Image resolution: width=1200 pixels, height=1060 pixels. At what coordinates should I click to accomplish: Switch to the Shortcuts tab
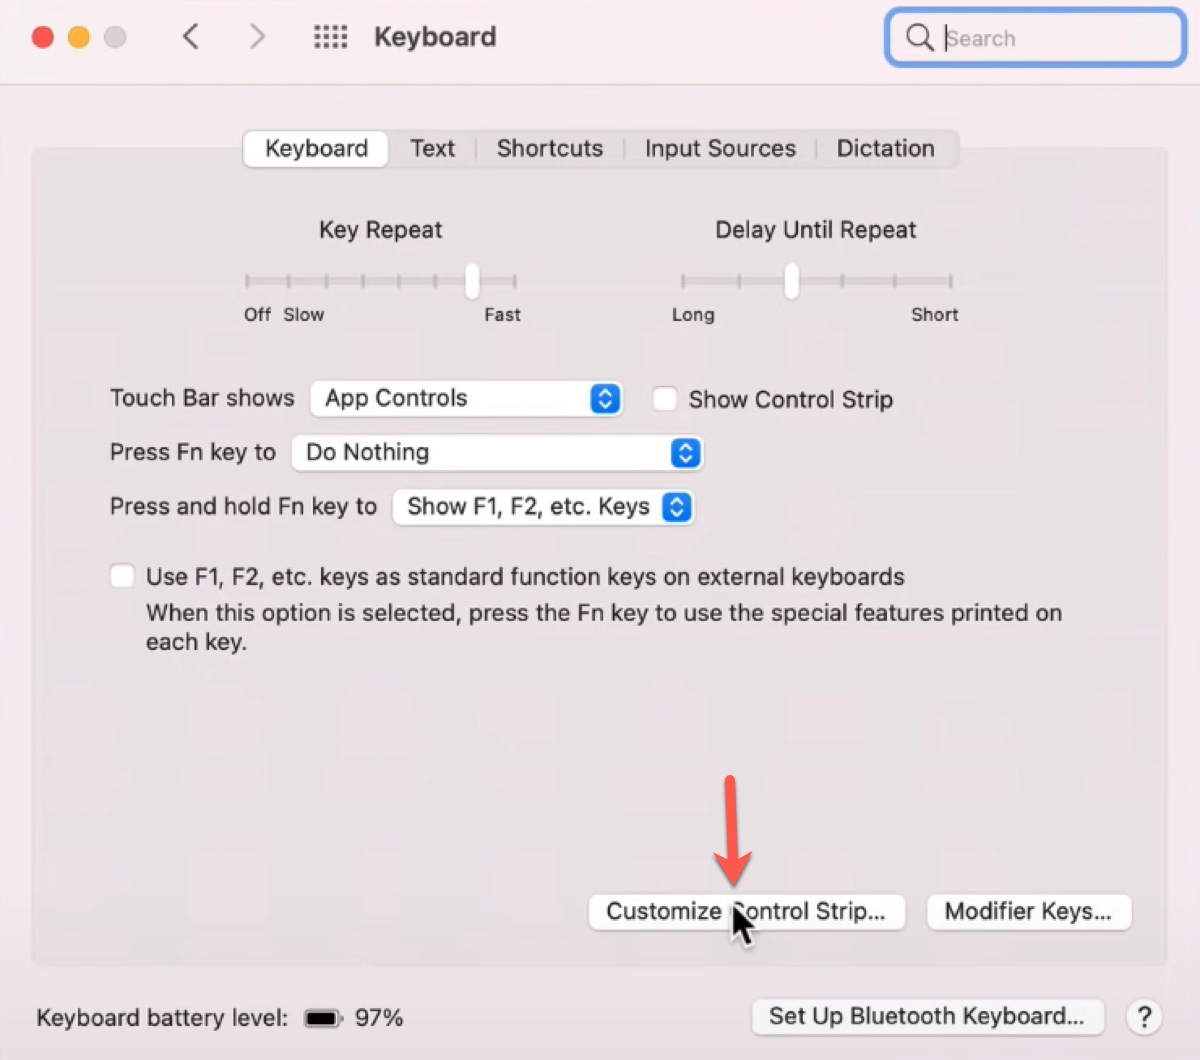550,148
